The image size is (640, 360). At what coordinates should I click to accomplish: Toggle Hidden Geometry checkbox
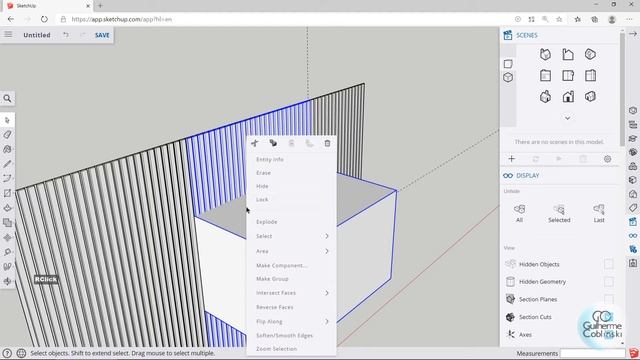[608, 282]
